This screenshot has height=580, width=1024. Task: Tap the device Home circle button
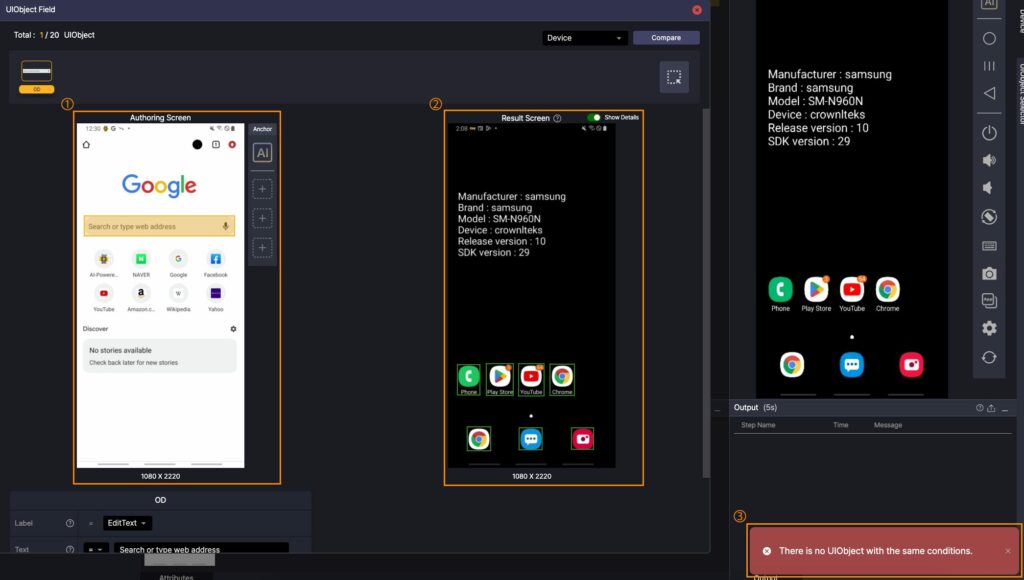point(989,39)
